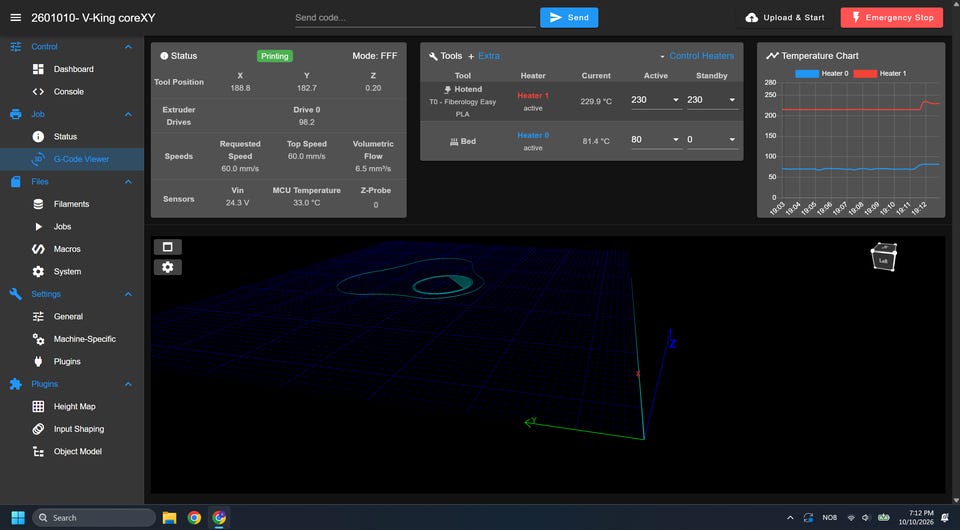This screenshot has width=960, height=530.
Task: Click the Dashboard grid icon
Action: click(38, 69)
